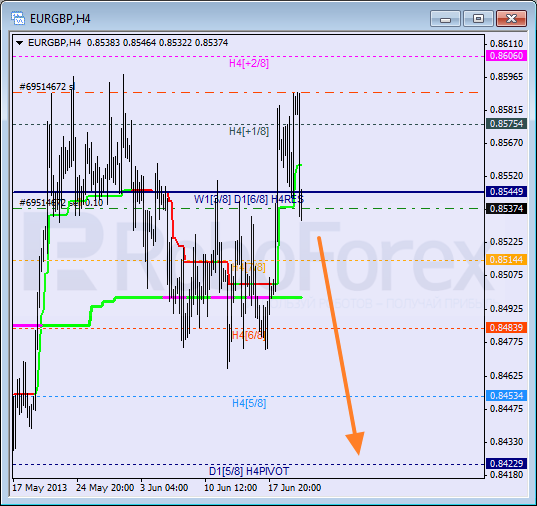Expand the chart dropdown triangle beside EURGBP,H4

(x=20, y=43)
